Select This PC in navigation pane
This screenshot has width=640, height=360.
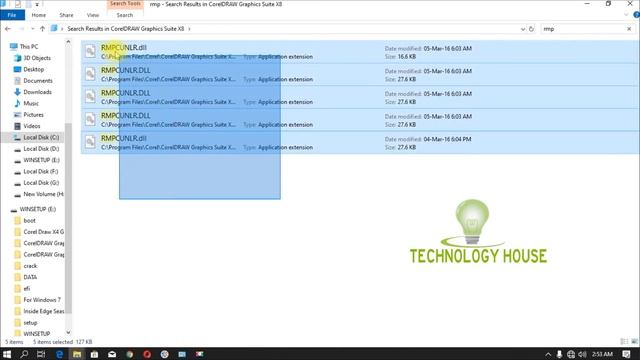(29, 47)
